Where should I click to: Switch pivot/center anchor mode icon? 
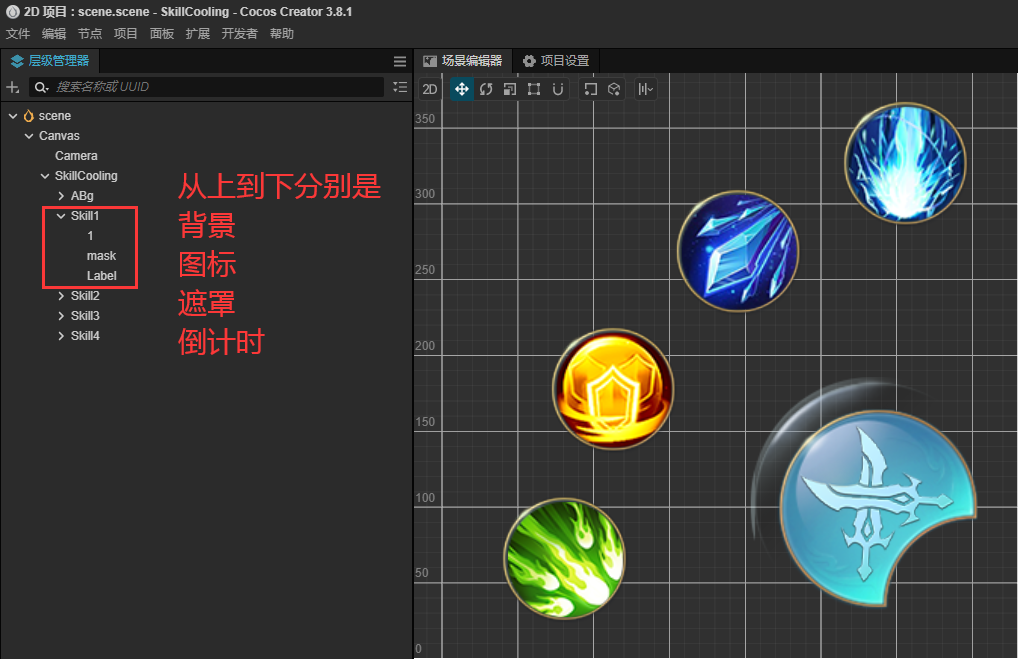590,89
